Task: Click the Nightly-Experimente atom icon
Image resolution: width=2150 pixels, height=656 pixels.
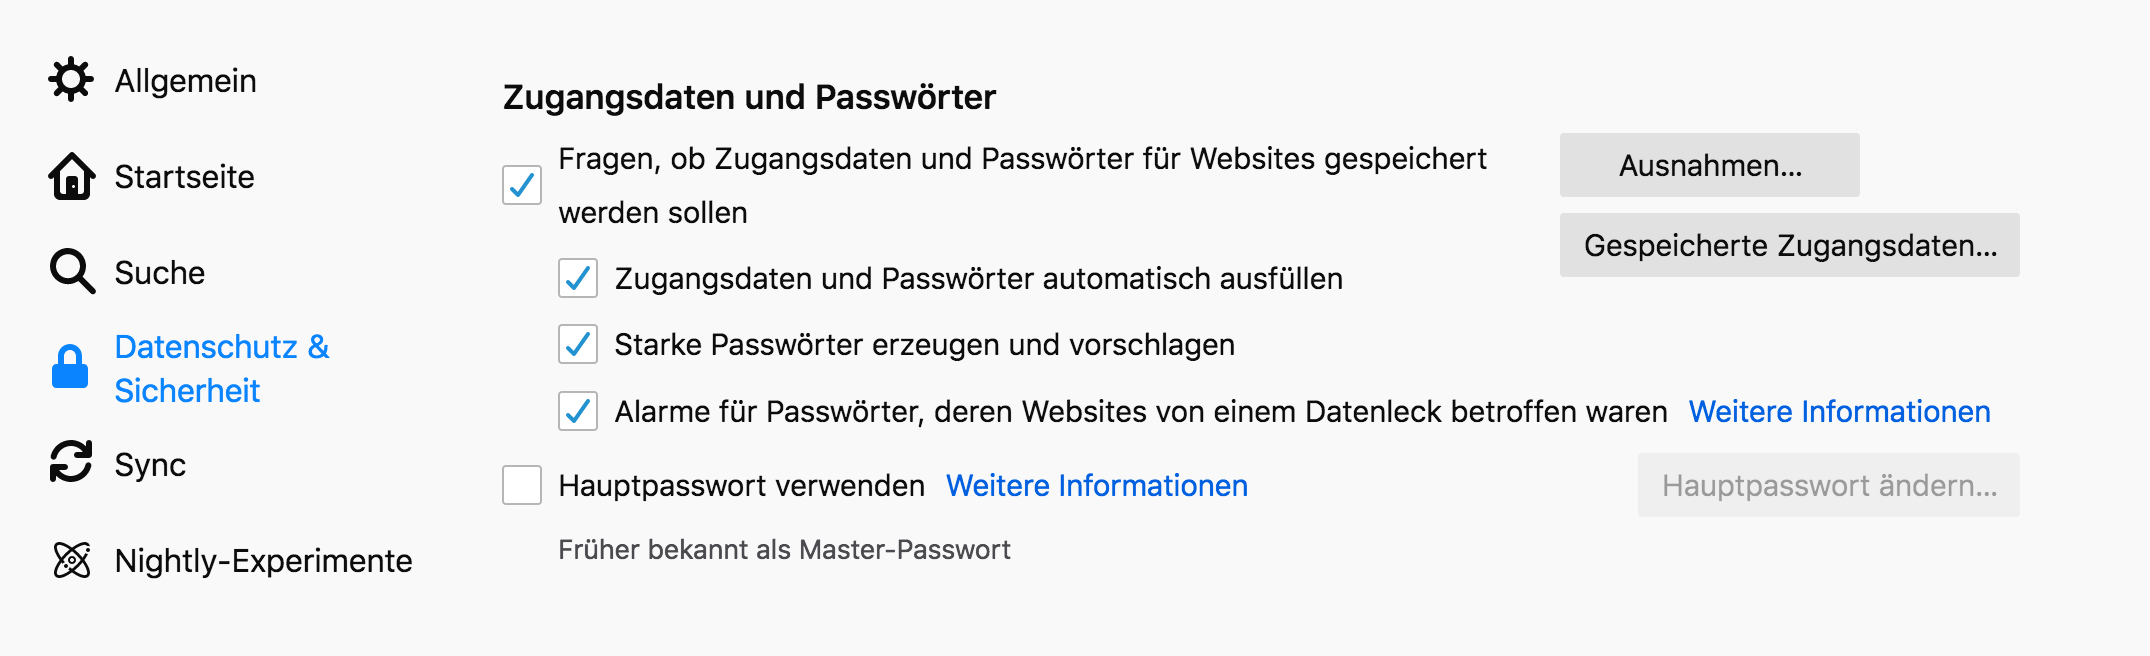Action: click(x=72, y=560)
